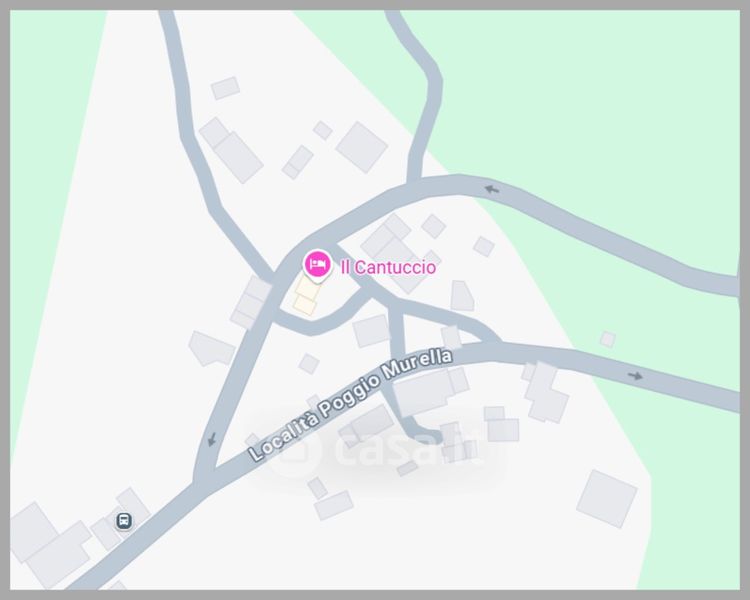This screenshot has height=600, width=750.
Task: Click the large diamond-shaped building near the top
Action: 362,147
